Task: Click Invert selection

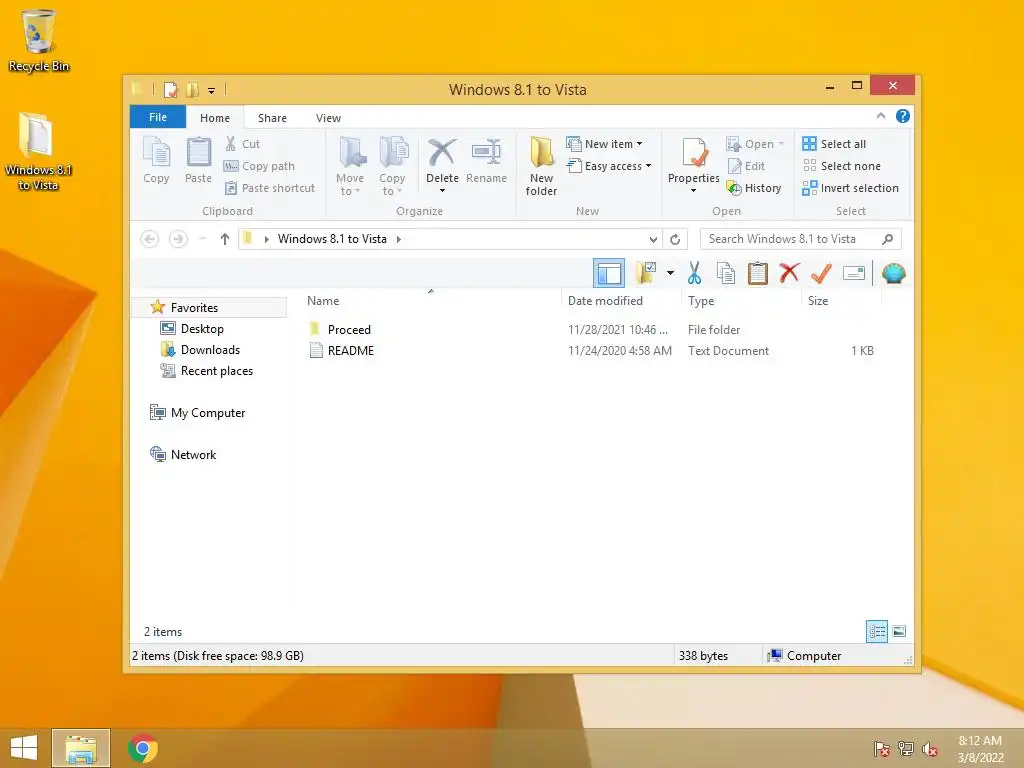Action: [851, 188]
